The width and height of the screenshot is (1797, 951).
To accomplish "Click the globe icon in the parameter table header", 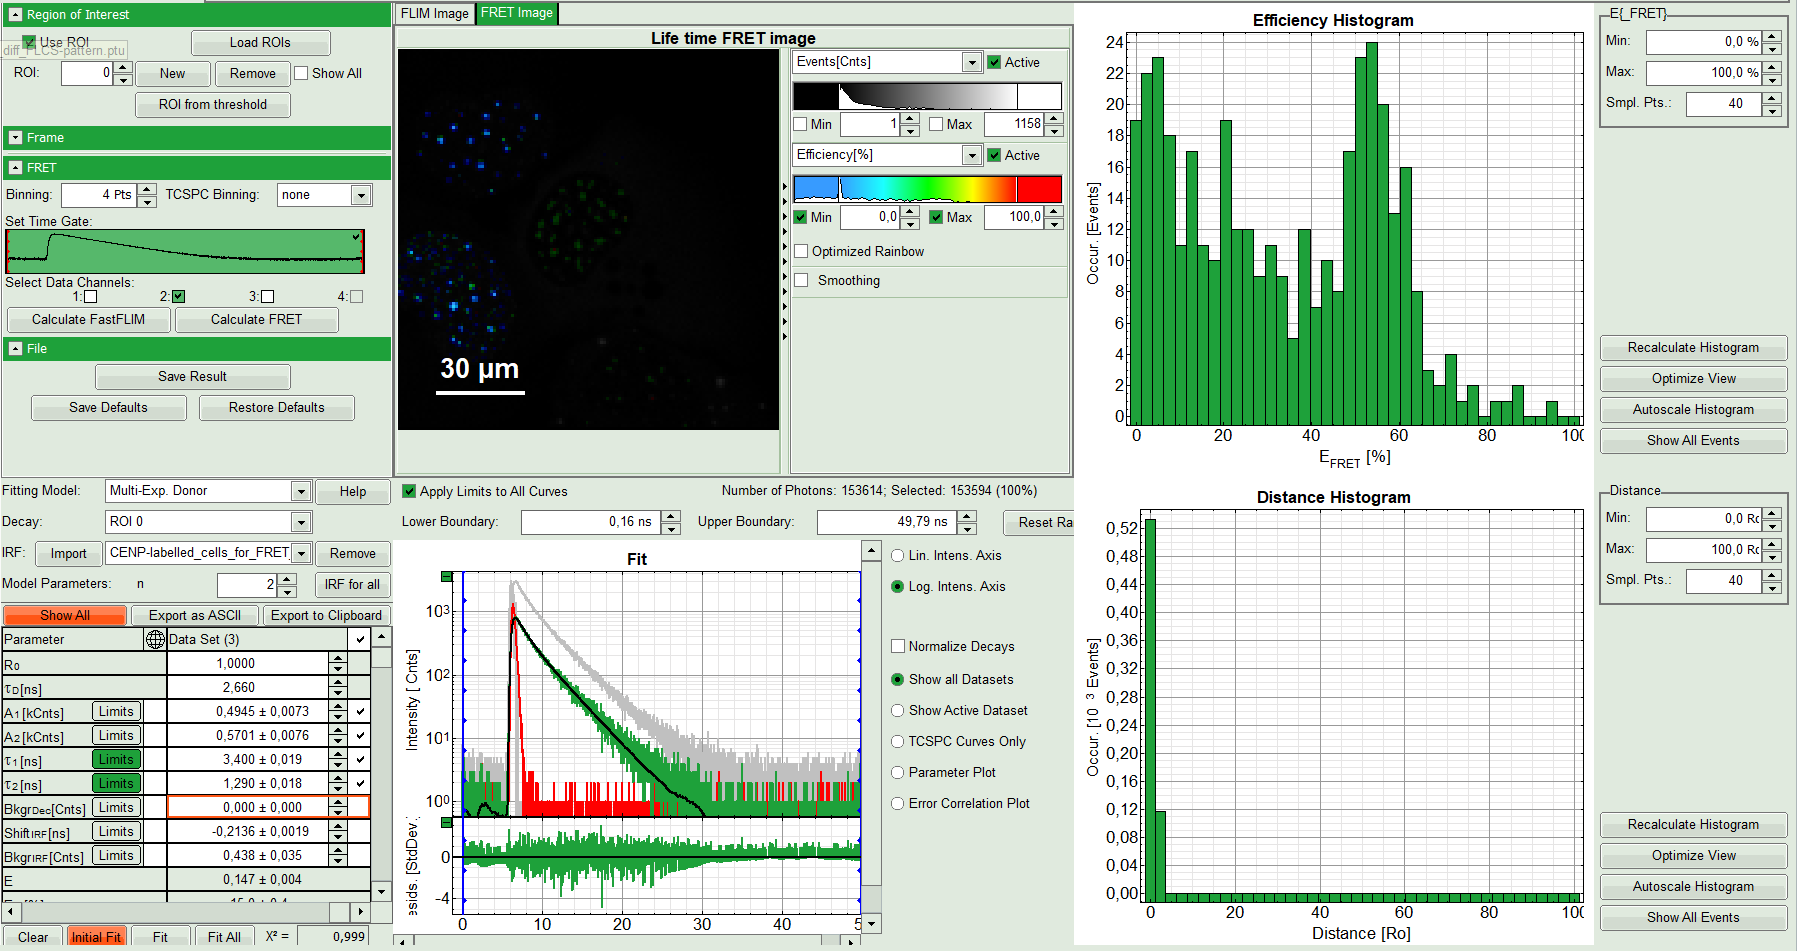I will [155, 639].
